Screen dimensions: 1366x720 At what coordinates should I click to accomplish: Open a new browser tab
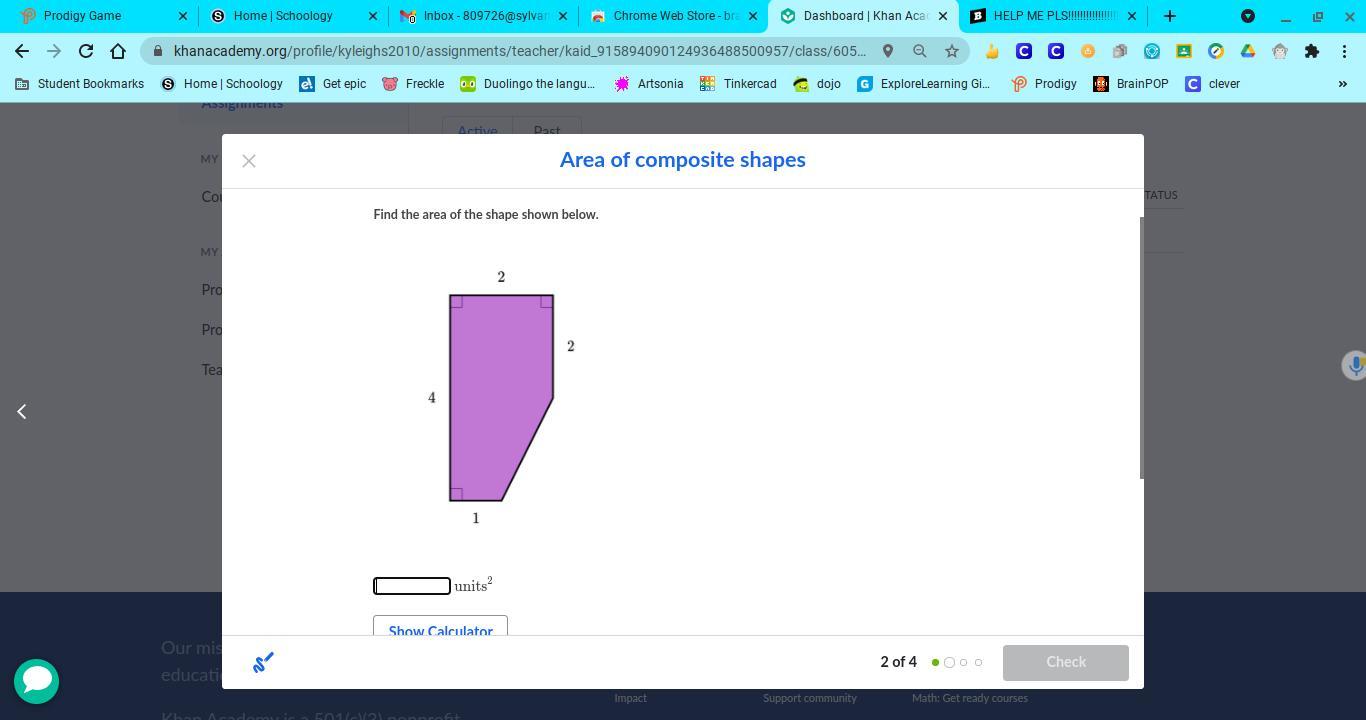pos(1170,16)
